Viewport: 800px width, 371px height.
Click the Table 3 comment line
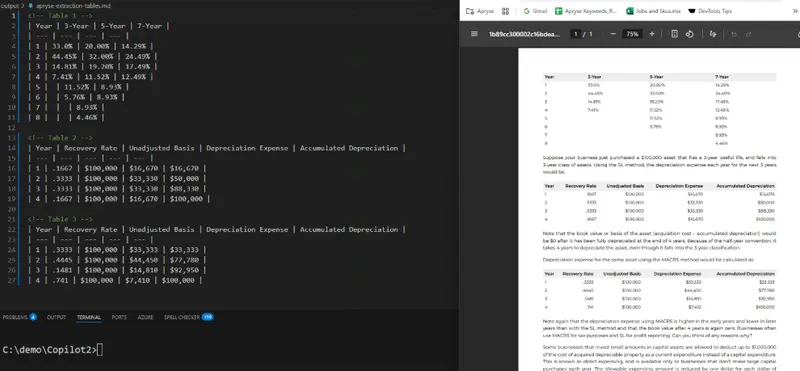(60, 219)
